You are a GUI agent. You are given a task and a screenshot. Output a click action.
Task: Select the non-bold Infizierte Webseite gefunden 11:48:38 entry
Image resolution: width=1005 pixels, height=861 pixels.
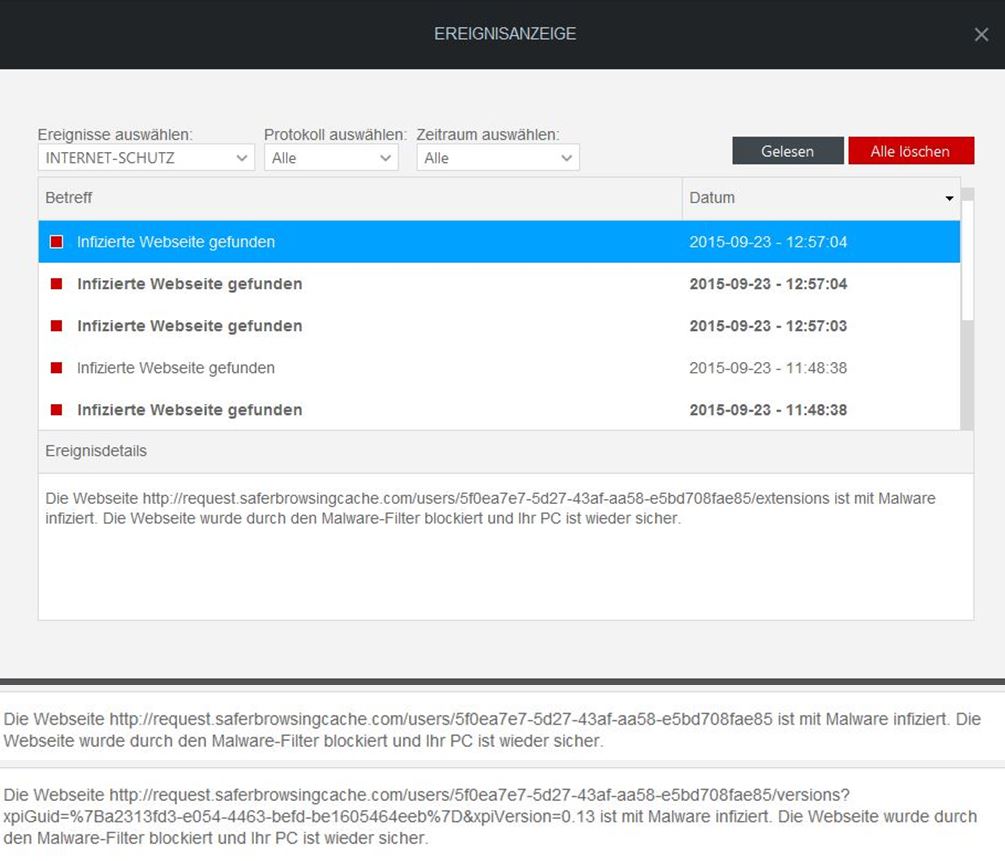[499, 368]
